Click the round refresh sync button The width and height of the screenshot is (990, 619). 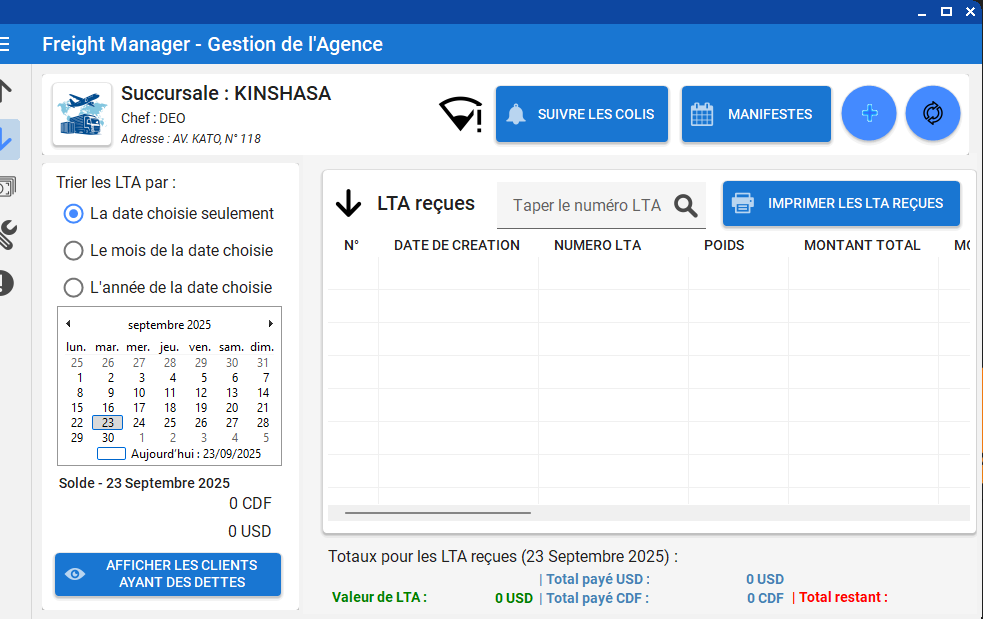click(933, 114)
